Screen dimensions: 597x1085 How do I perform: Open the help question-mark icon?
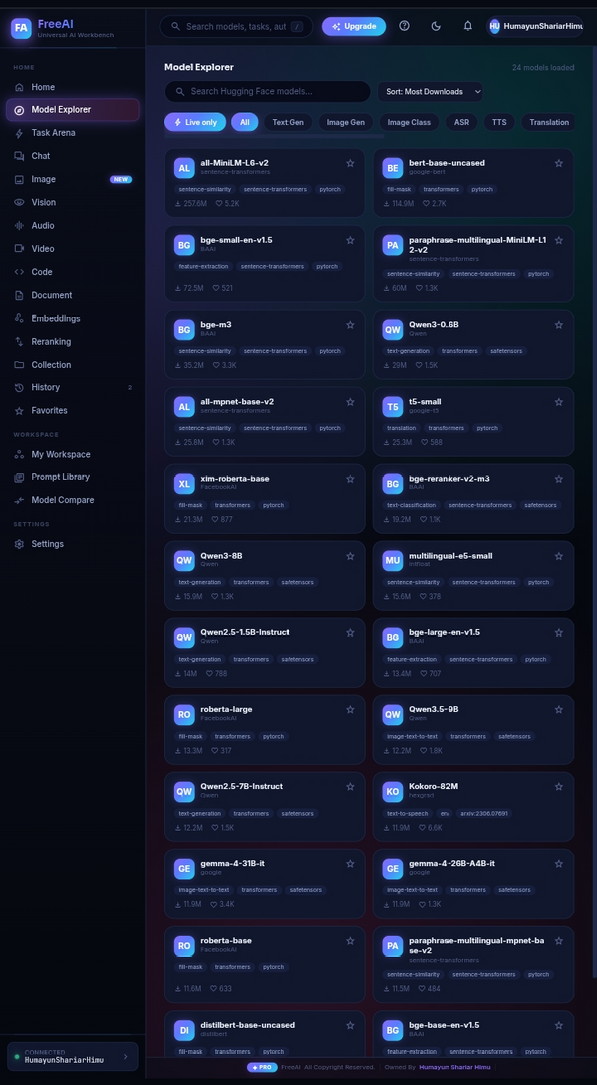click(405, 26)
